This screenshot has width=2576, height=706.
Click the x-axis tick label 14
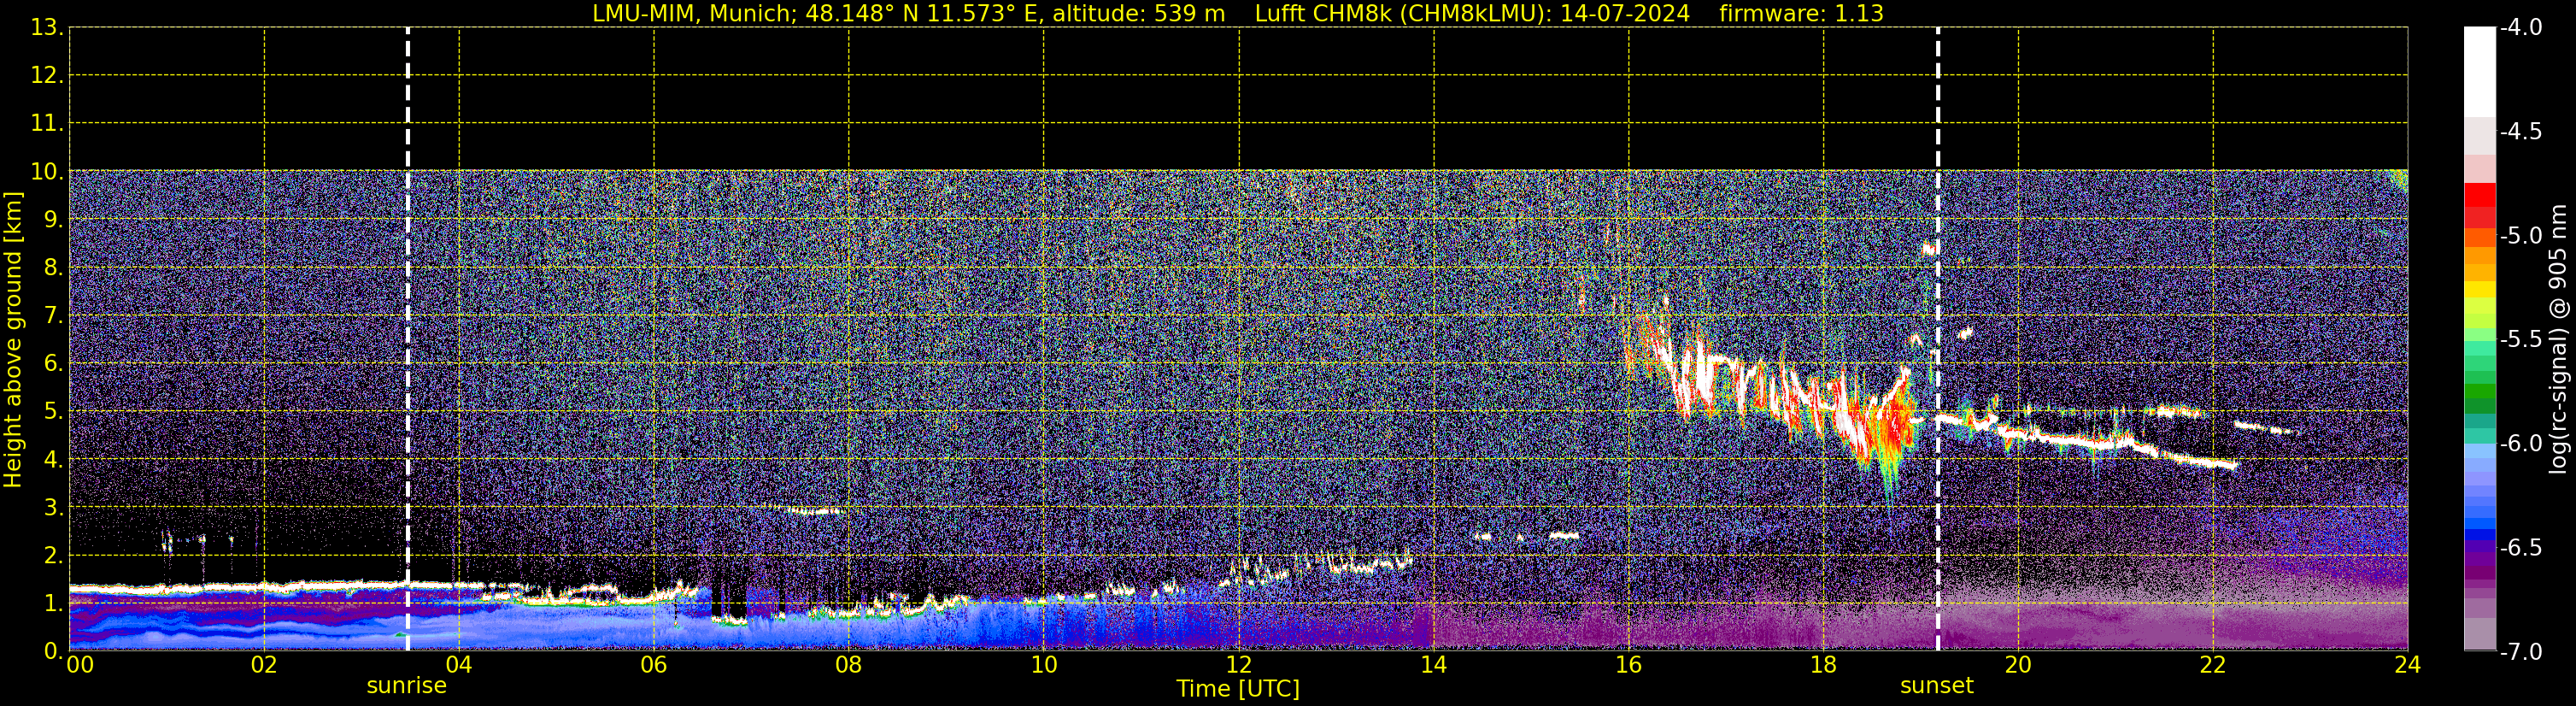tap(1434, 665)
